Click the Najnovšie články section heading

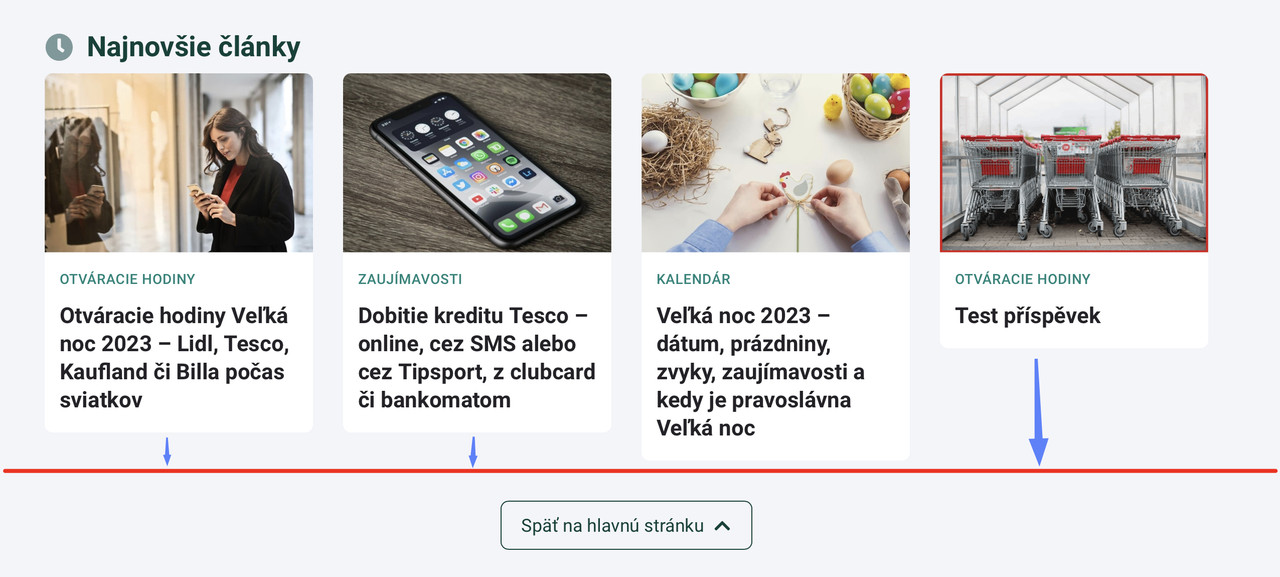coord(194,47)
